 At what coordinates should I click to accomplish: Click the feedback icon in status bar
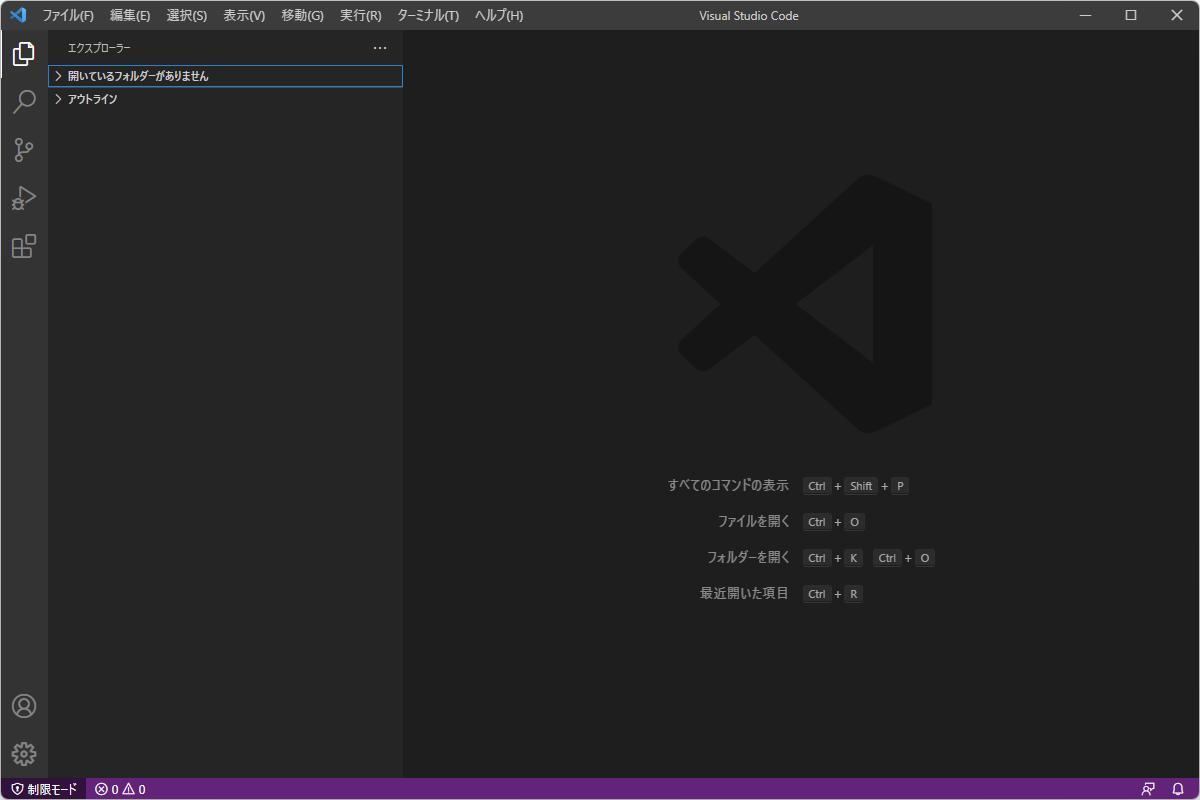click(1148, 789)
